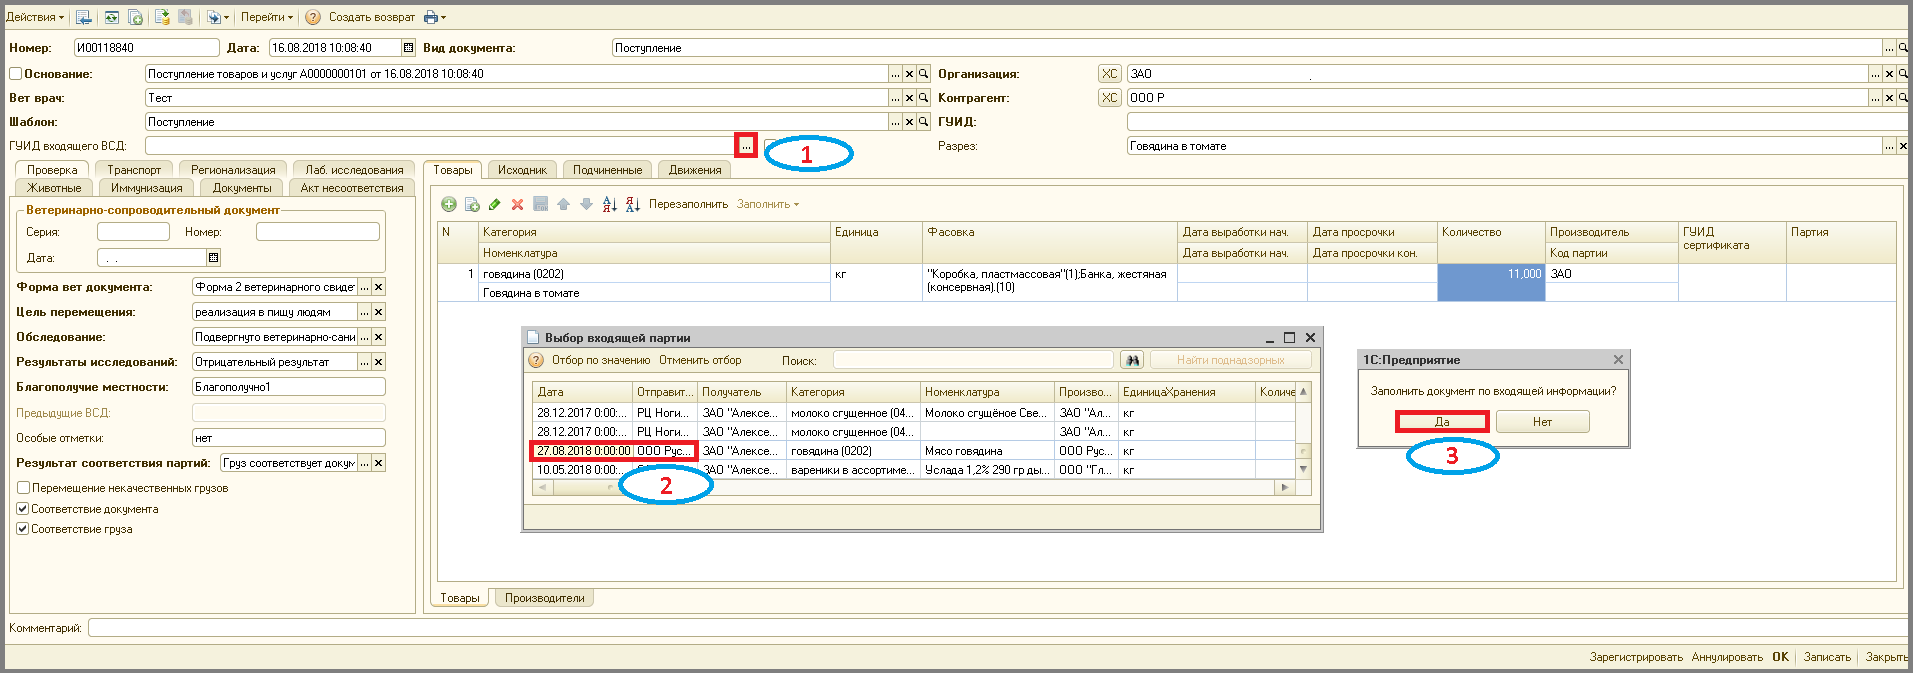Click the Find in list toolbar icon
Image resolution: width=1913 pixels, height=673 pixels.
click(x=84, y=17)
